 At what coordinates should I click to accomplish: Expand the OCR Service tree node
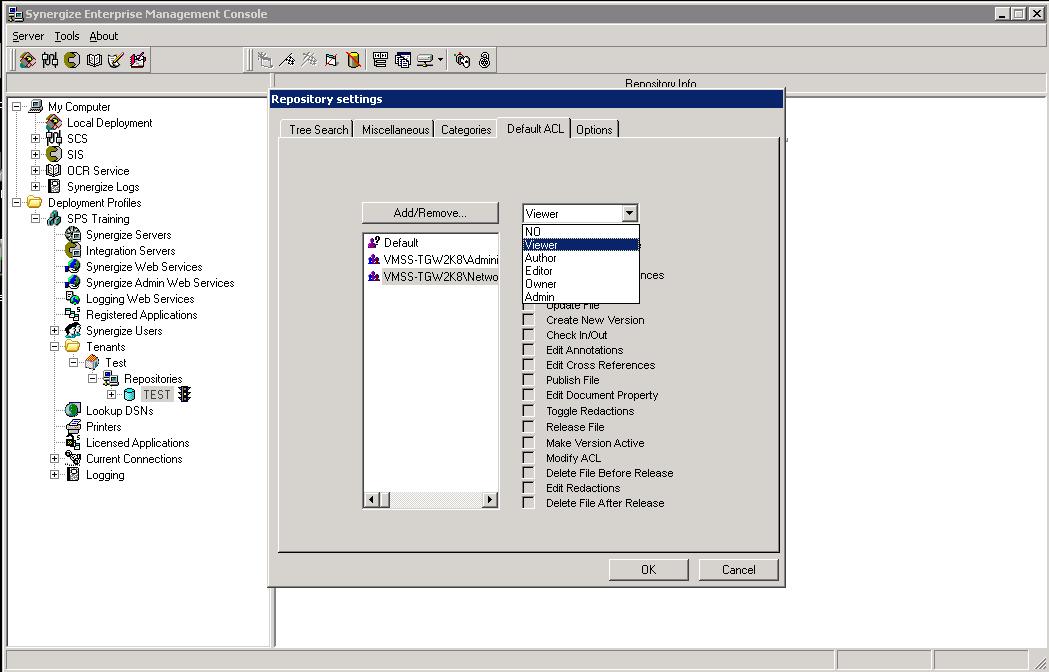(35, 171)
